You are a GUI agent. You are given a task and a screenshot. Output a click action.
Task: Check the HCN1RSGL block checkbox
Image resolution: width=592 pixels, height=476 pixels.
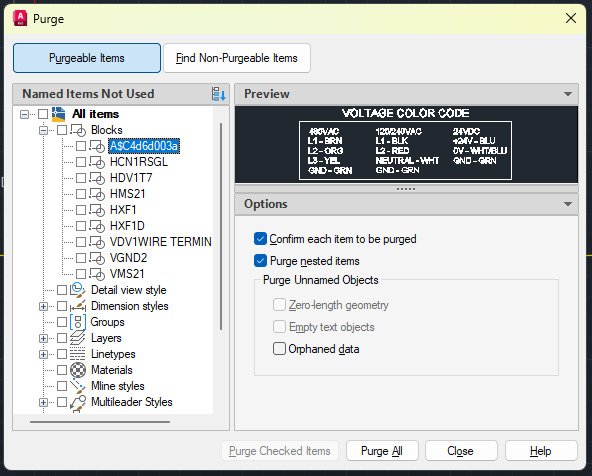[81, 162]
